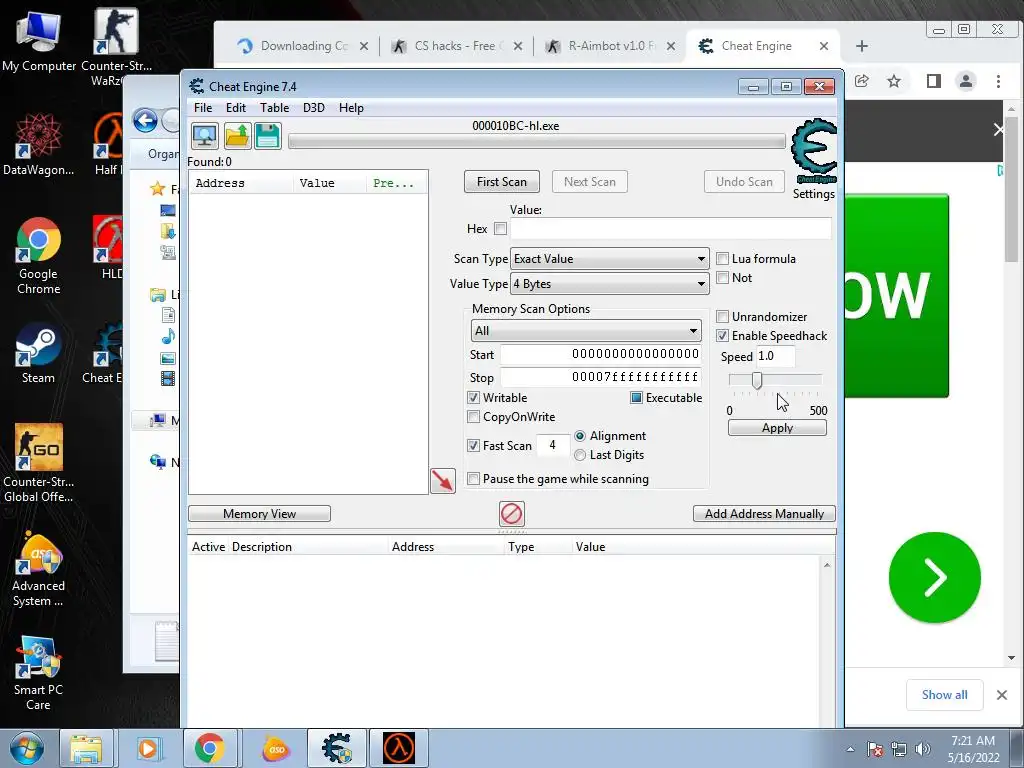Viewport: 1024px width, 768px height.
Task: Click Add Address Manually button
Action: [764, 514]
